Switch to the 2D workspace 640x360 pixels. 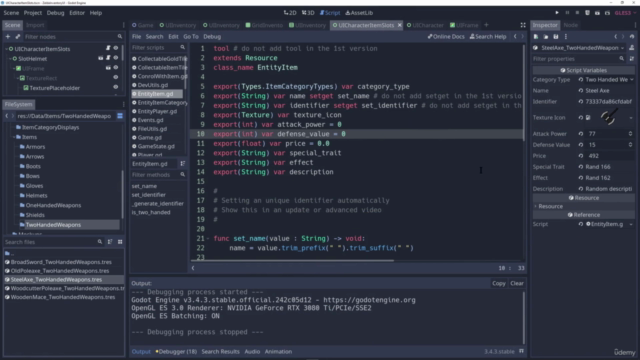(x=290, y=13)
